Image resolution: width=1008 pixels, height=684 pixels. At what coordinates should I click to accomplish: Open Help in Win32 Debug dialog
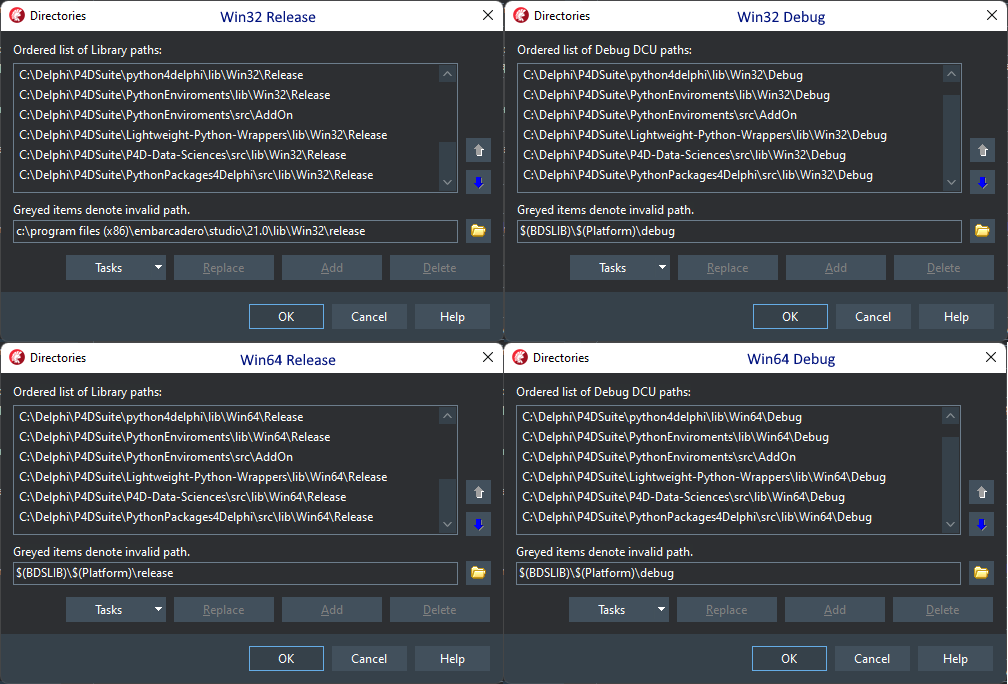click(x=956, y=316)
